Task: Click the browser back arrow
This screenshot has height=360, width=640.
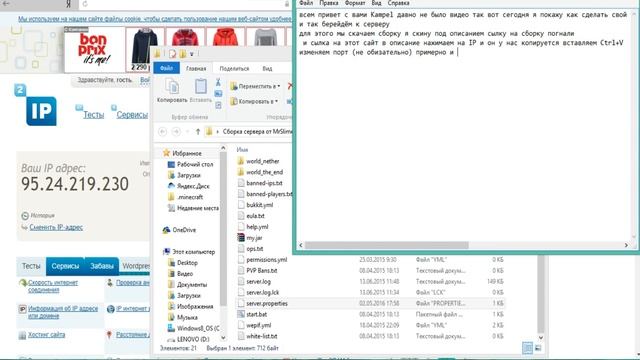Action: (6, 4)
